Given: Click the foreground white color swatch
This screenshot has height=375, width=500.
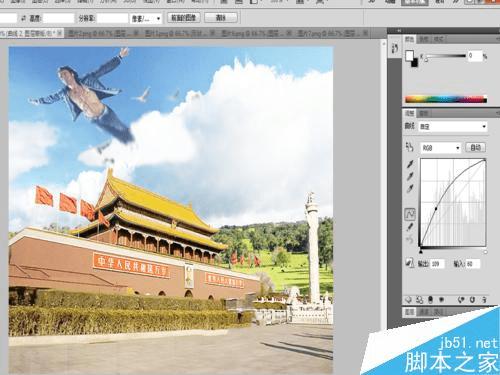Looking at the screenshot, I should coord(409,55).
